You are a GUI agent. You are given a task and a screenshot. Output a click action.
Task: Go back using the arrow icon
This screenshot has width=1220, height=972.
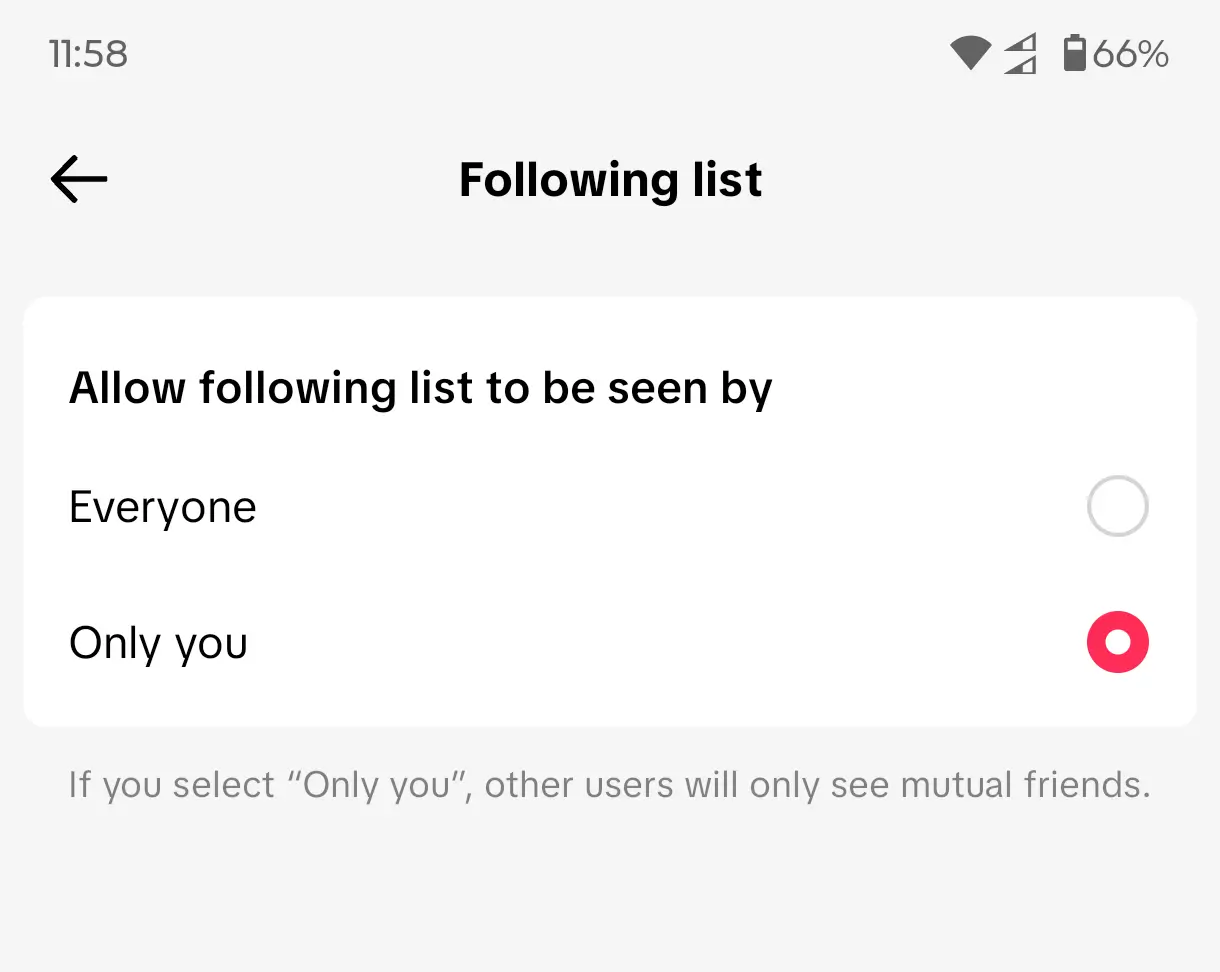(79, 180)
